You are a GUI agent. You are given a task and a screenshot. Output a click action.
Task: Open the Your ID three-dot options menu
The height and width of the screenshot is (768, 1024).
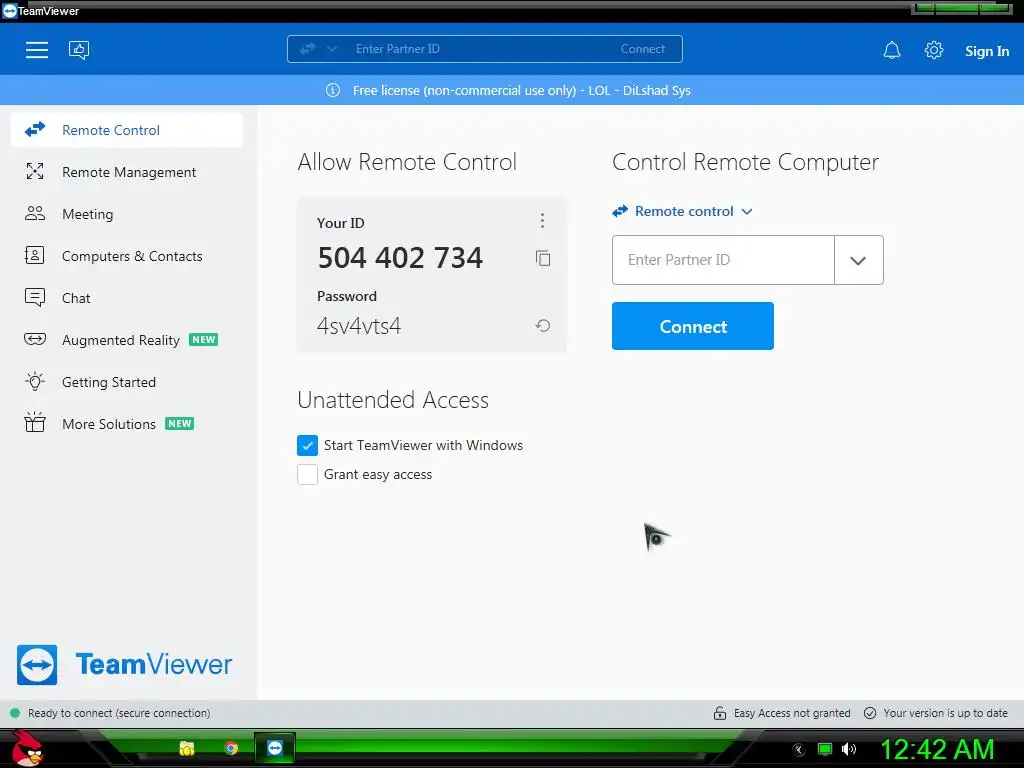(x=542, y=220)
